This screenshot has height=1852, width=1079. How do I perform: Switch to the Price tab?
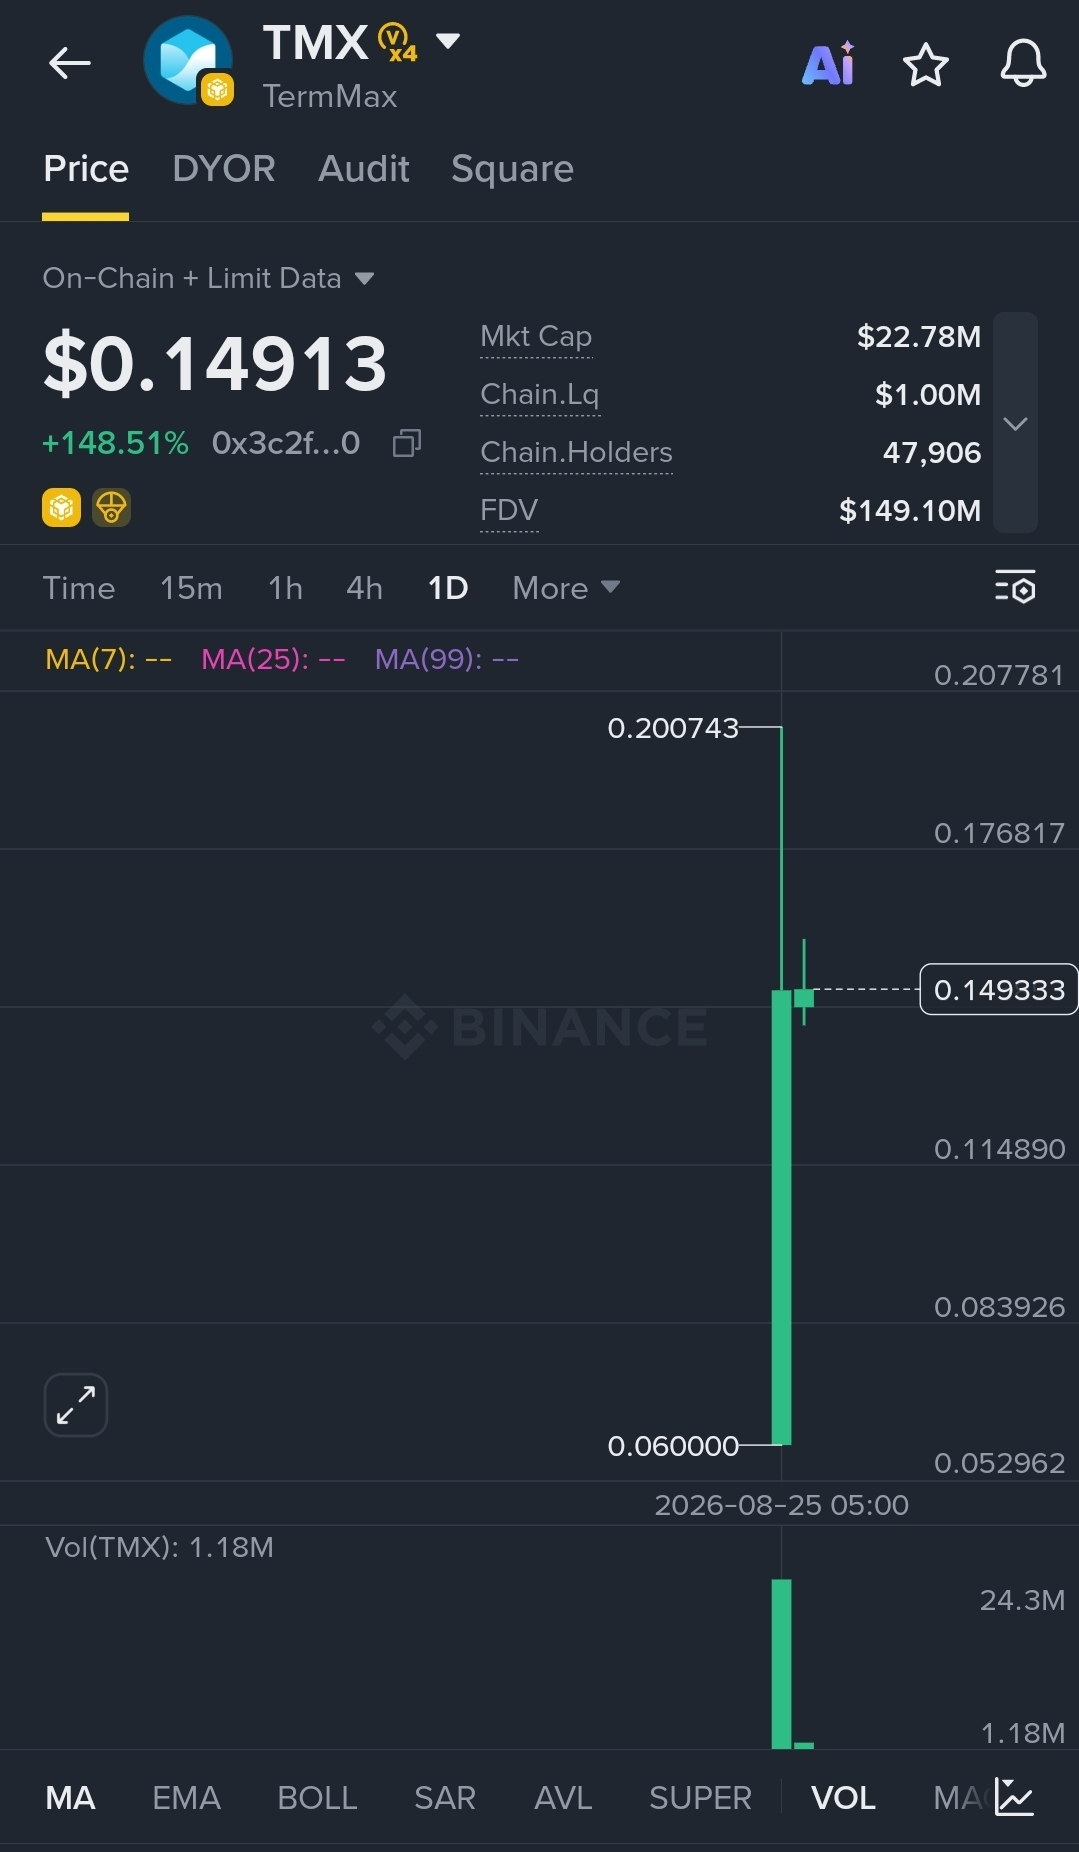[86, 169]
